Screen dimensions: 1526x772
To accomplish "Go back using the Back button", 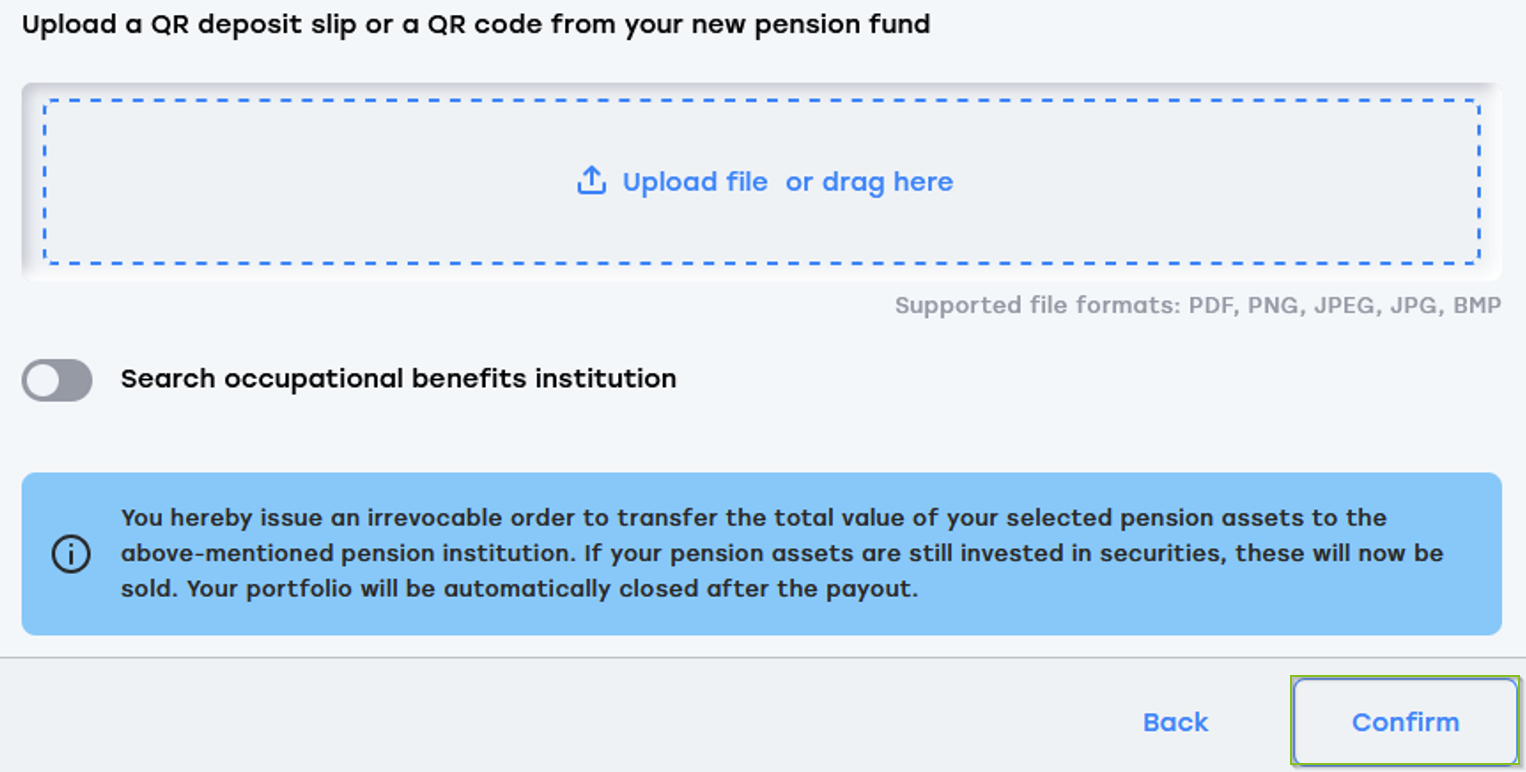I will 1176,722.
